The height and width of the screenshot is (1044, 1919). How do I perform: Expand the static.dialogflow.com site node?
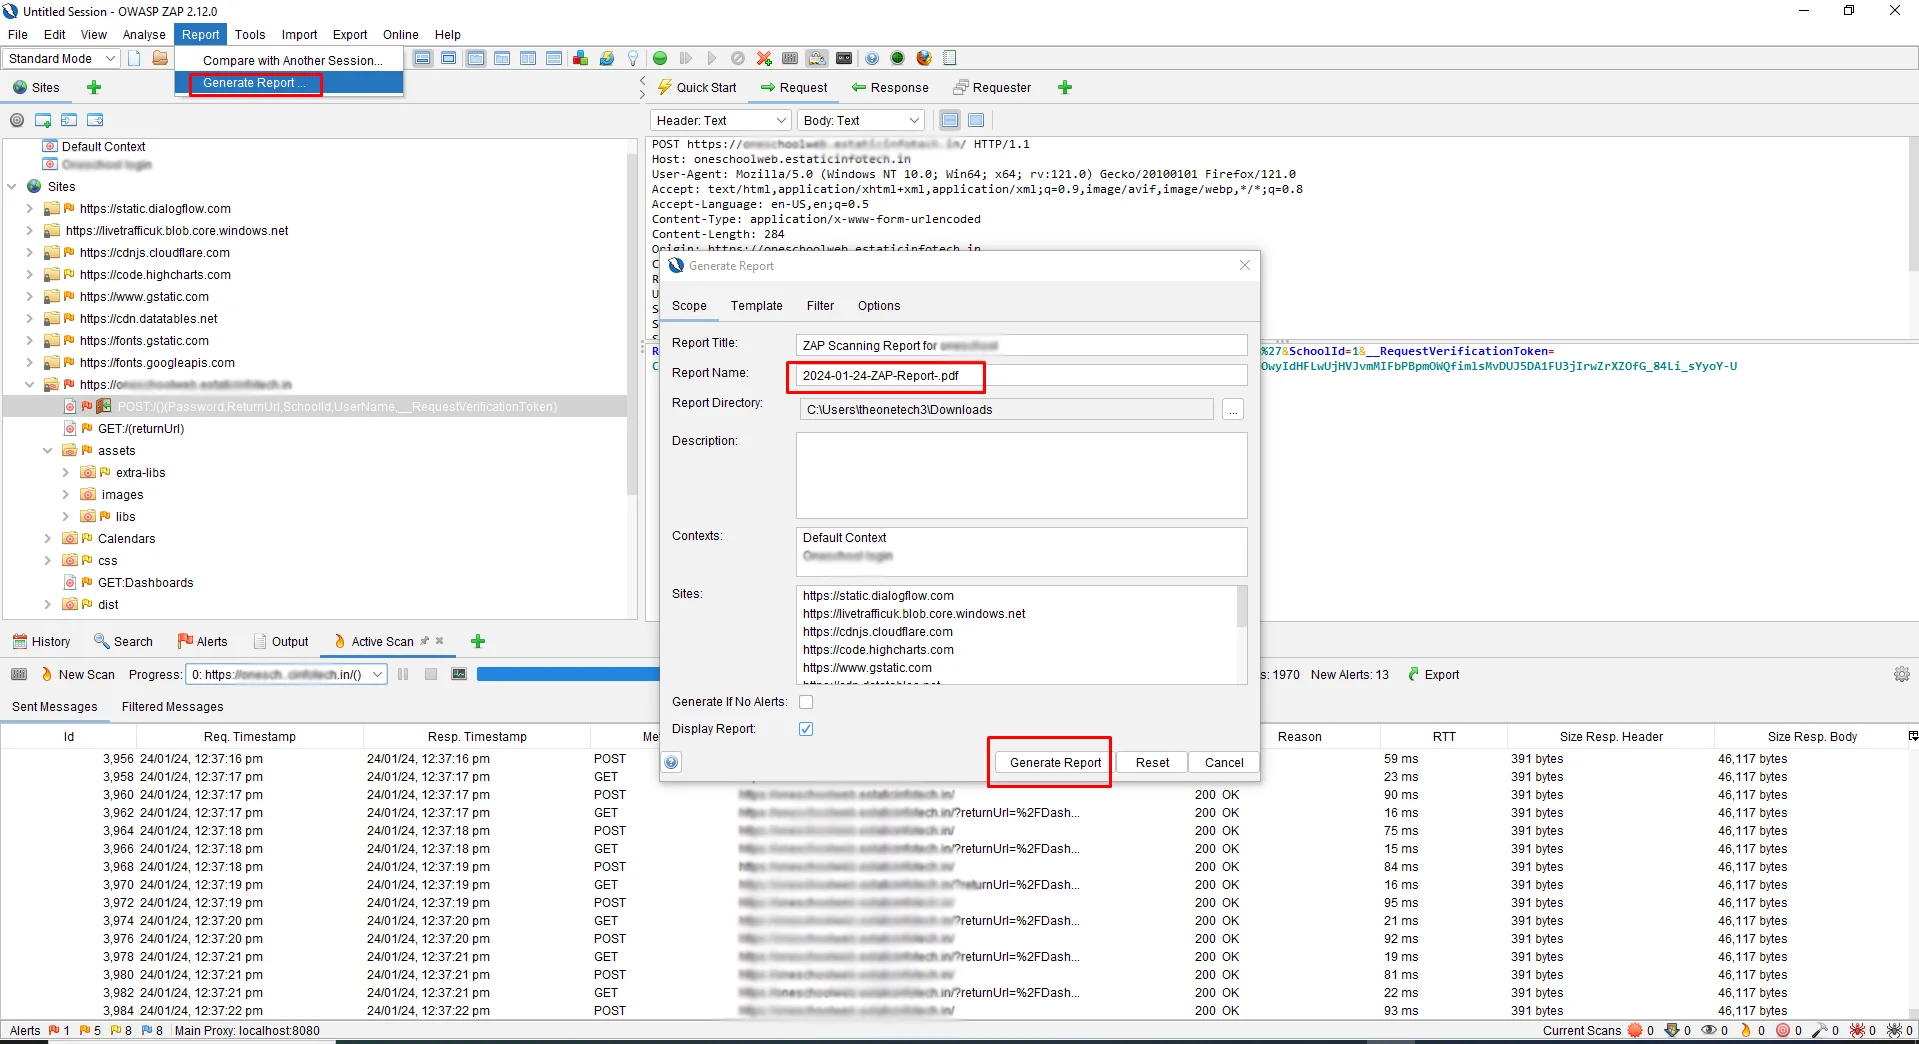point(29,209)
